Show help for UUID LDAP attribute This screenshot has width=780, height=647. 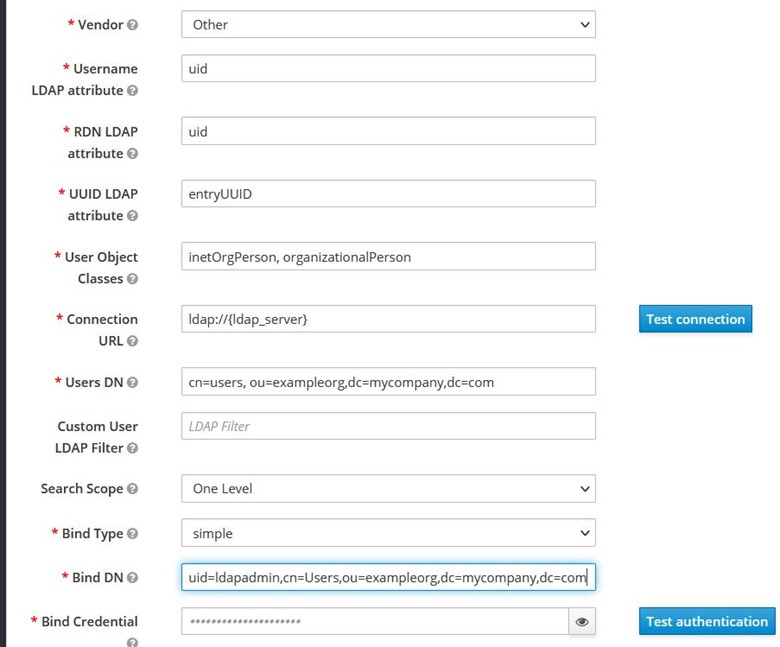(x=132, y=216)
